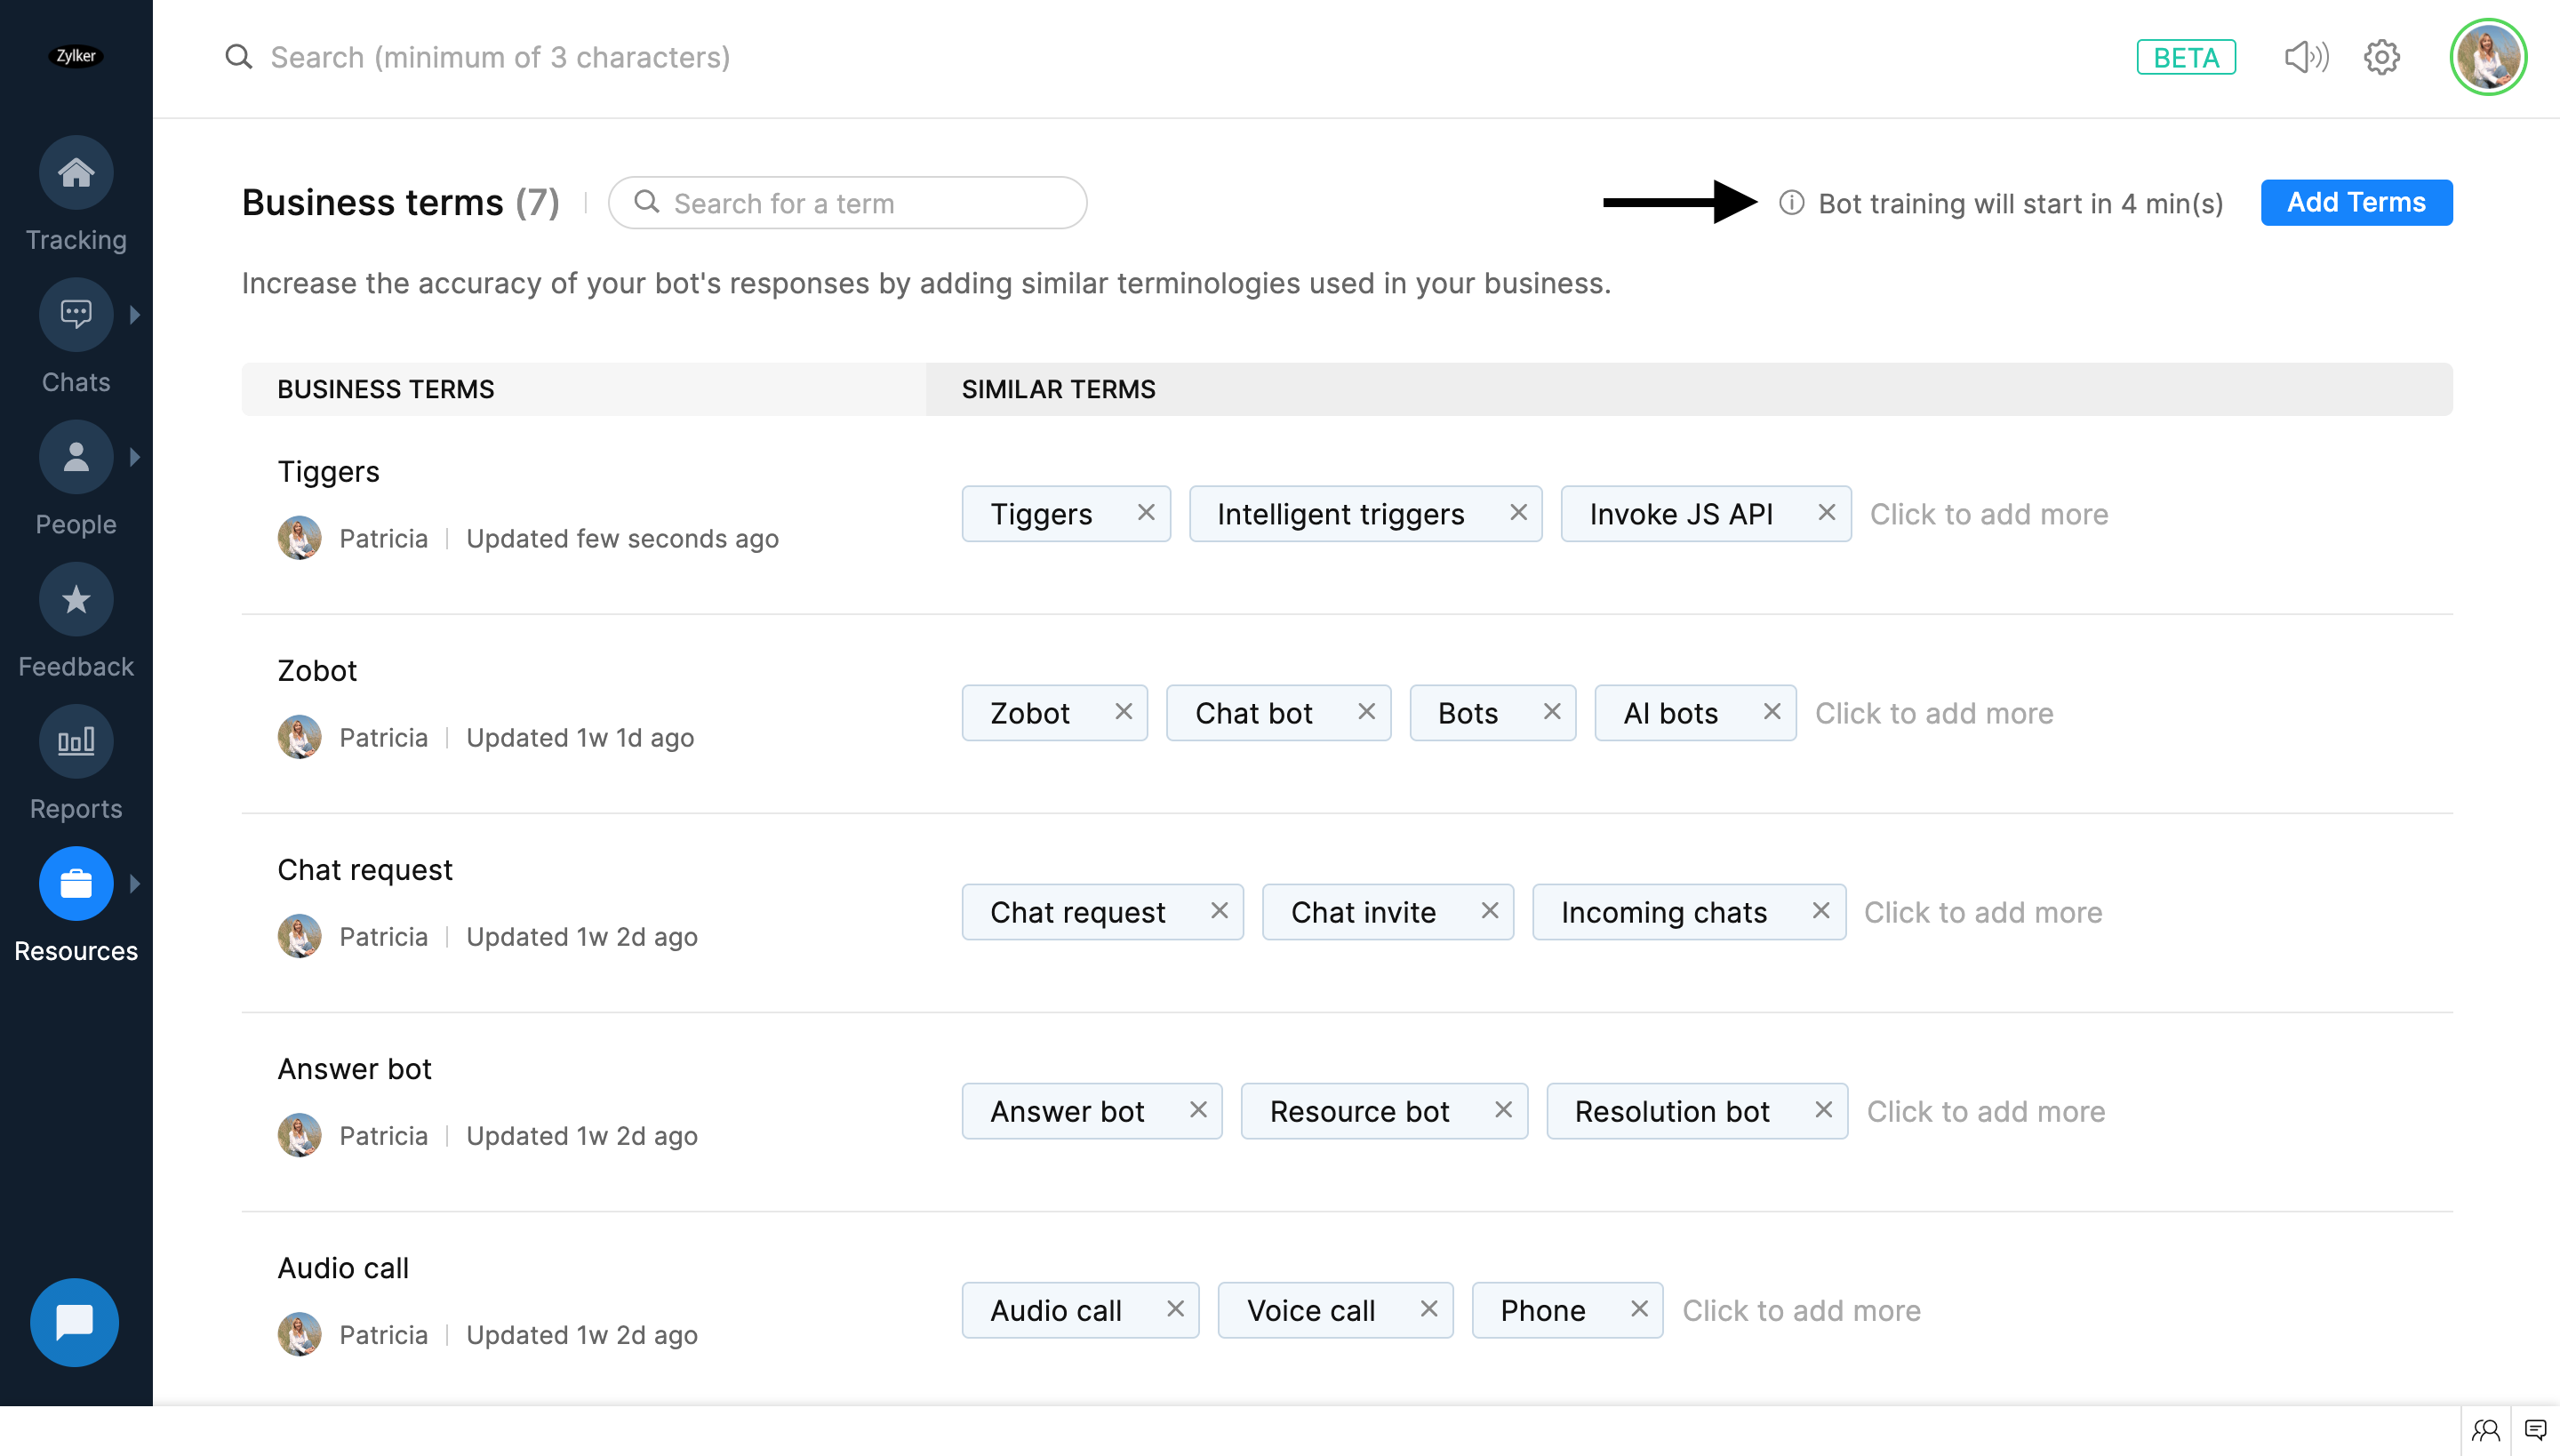Remove the AI bots similar term
Viewport: 2560px width, 1456px height.
1771,712
